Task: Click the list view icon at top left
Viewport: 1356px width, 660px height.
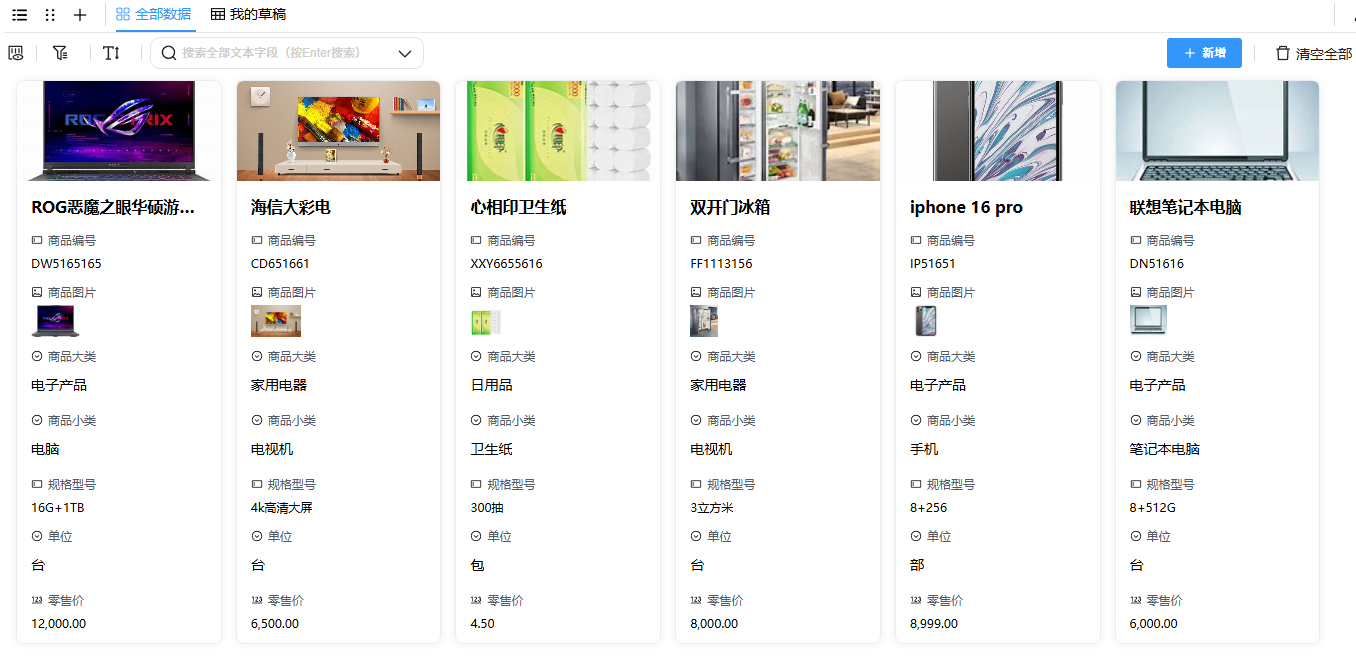Action: coord(20,15)
